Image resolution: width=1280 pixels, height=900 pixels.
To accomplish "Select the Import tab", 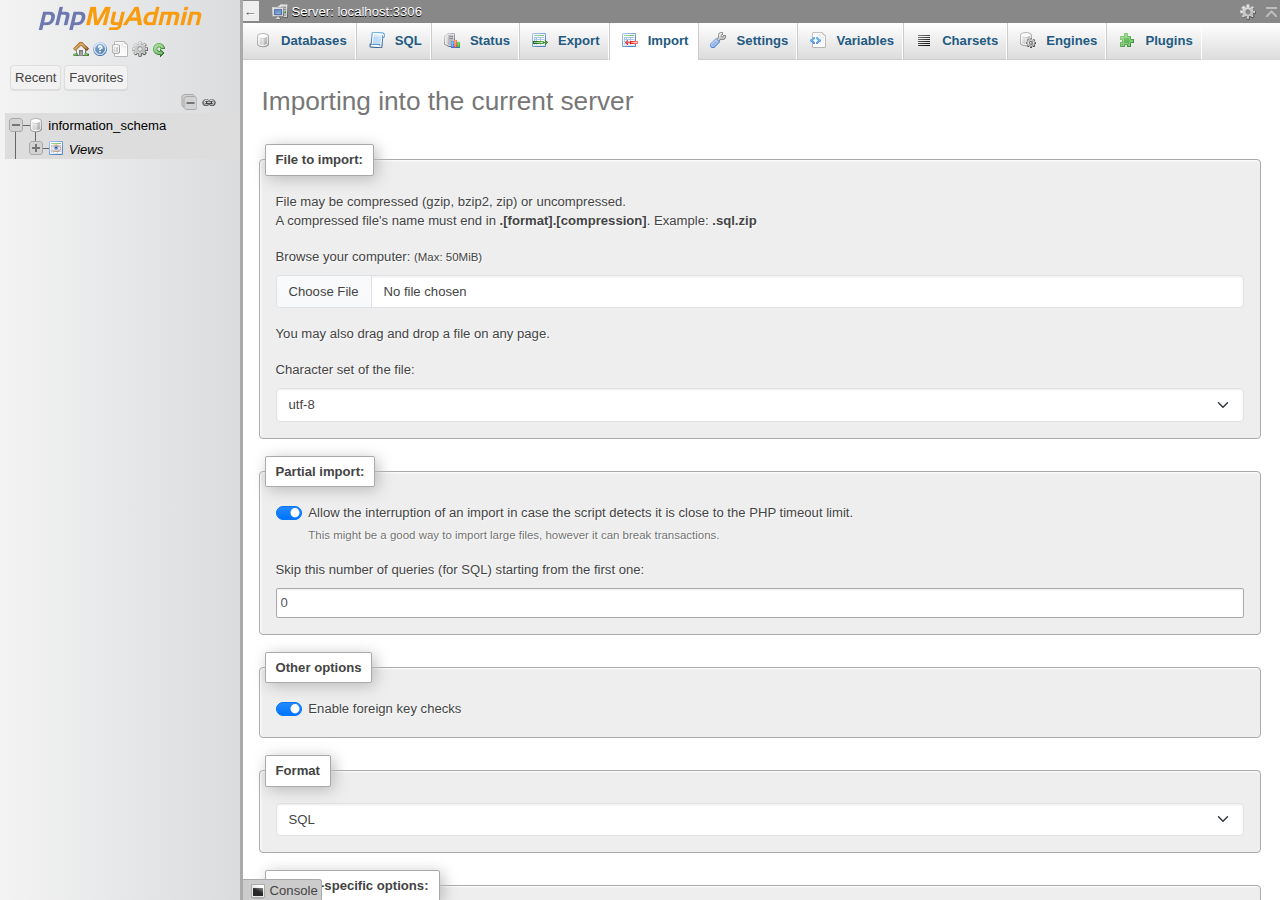I will [x=654, y=41].
